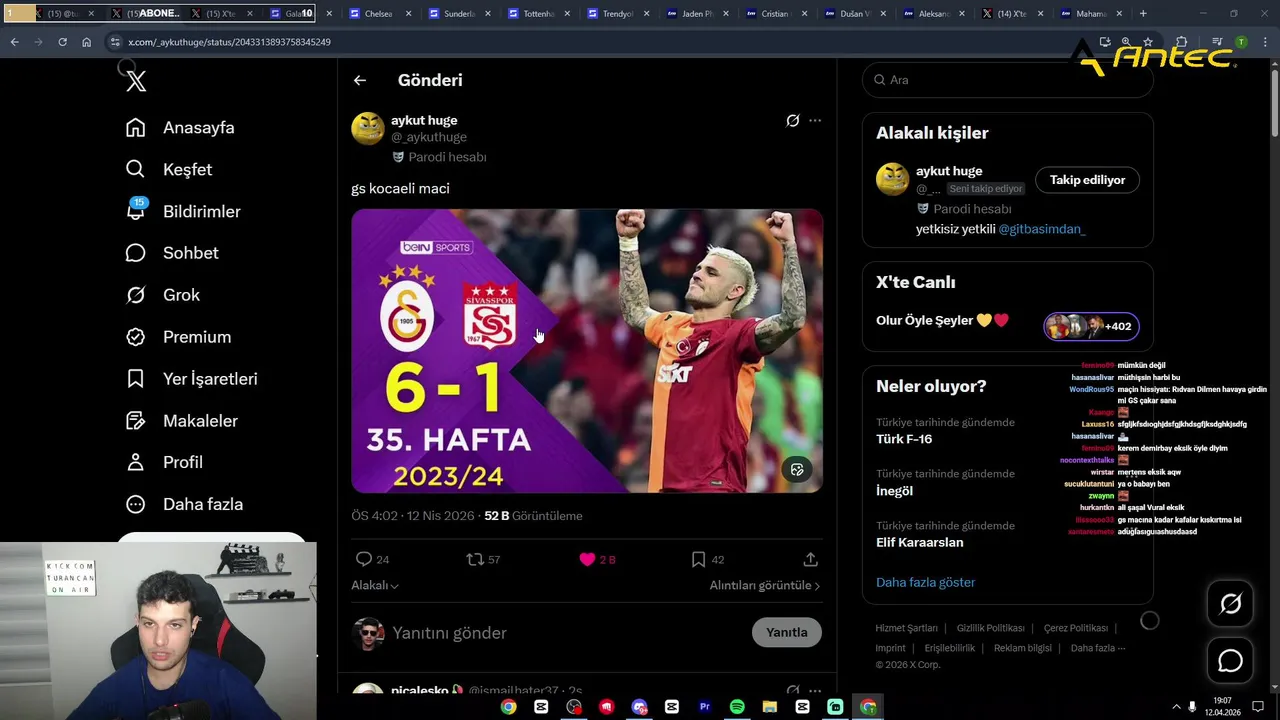The image size is (1280, 720).
Task: Switch to the Chelsea tab
Action: (377, 14)
